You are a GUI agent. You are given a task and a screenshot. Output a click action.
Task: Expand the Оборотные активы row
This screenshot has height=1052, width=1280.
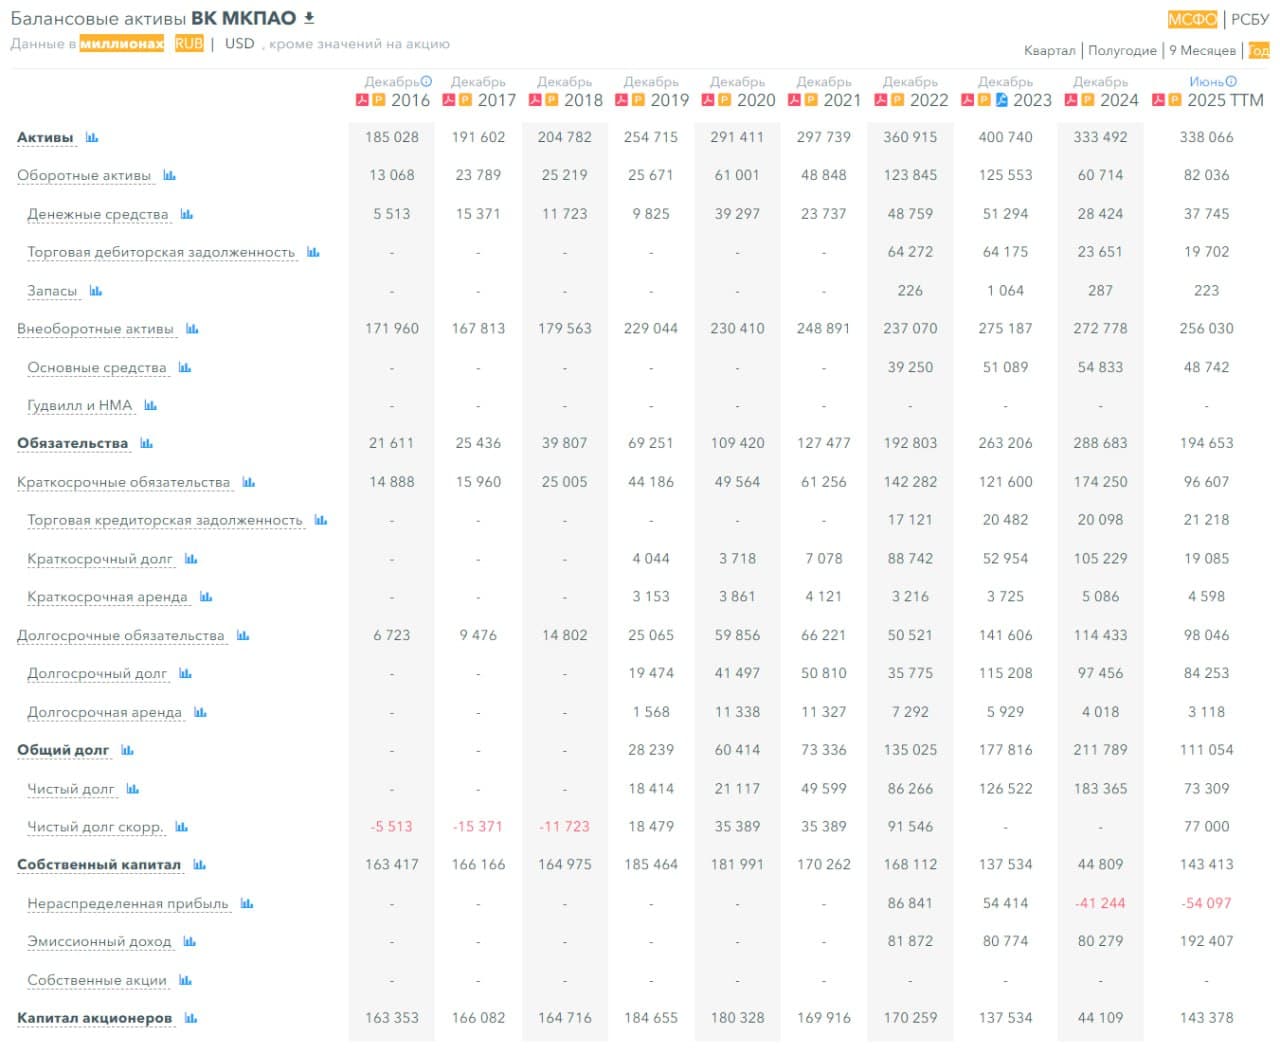click(84, 176)
